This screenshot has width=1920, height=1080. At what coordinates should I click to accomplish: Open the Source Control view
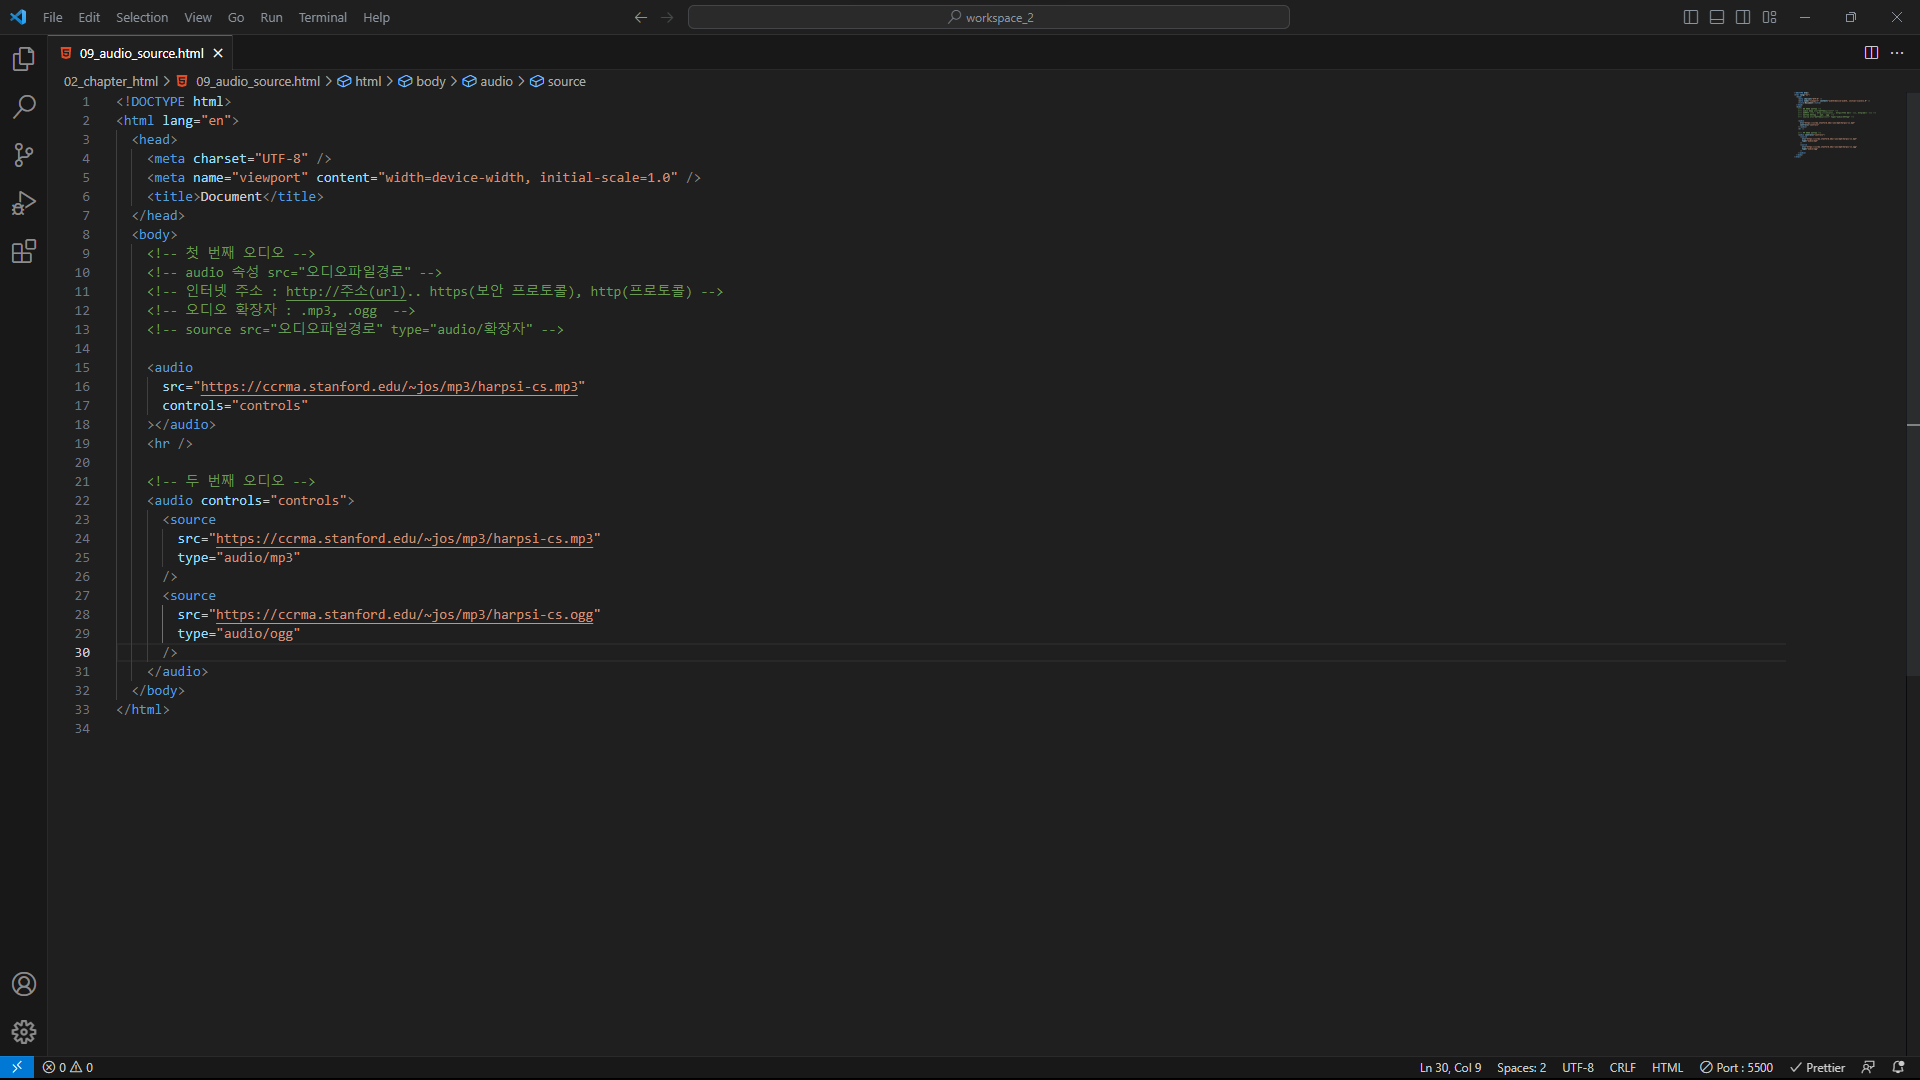(24, 155)
